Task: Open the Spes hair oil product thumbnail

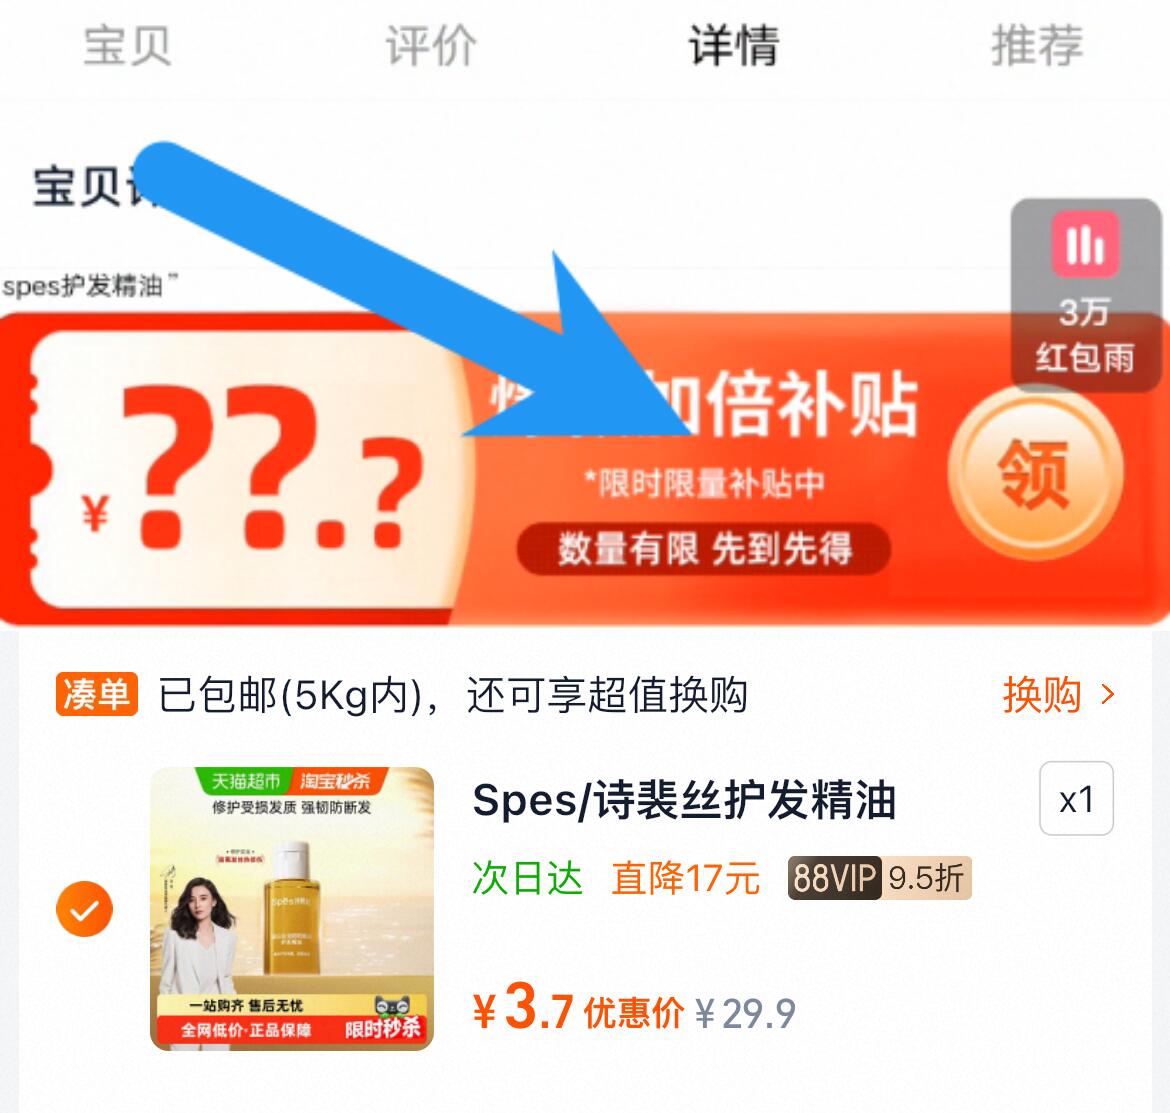Action: coord(292,909)
